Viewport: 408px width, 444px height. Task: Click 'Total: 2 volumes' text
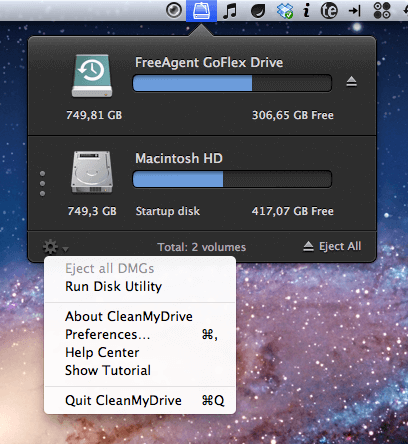[202, 247]
